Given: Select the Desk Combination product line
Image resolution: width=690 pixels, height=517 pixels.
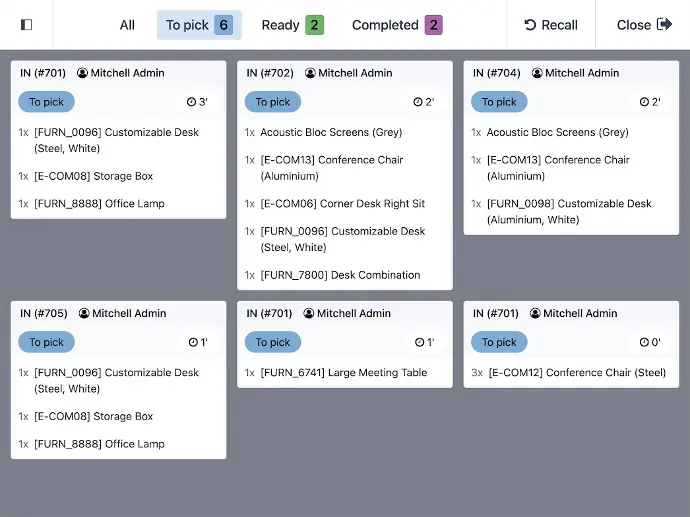Looking at the screenshot, I should [340, 275].
